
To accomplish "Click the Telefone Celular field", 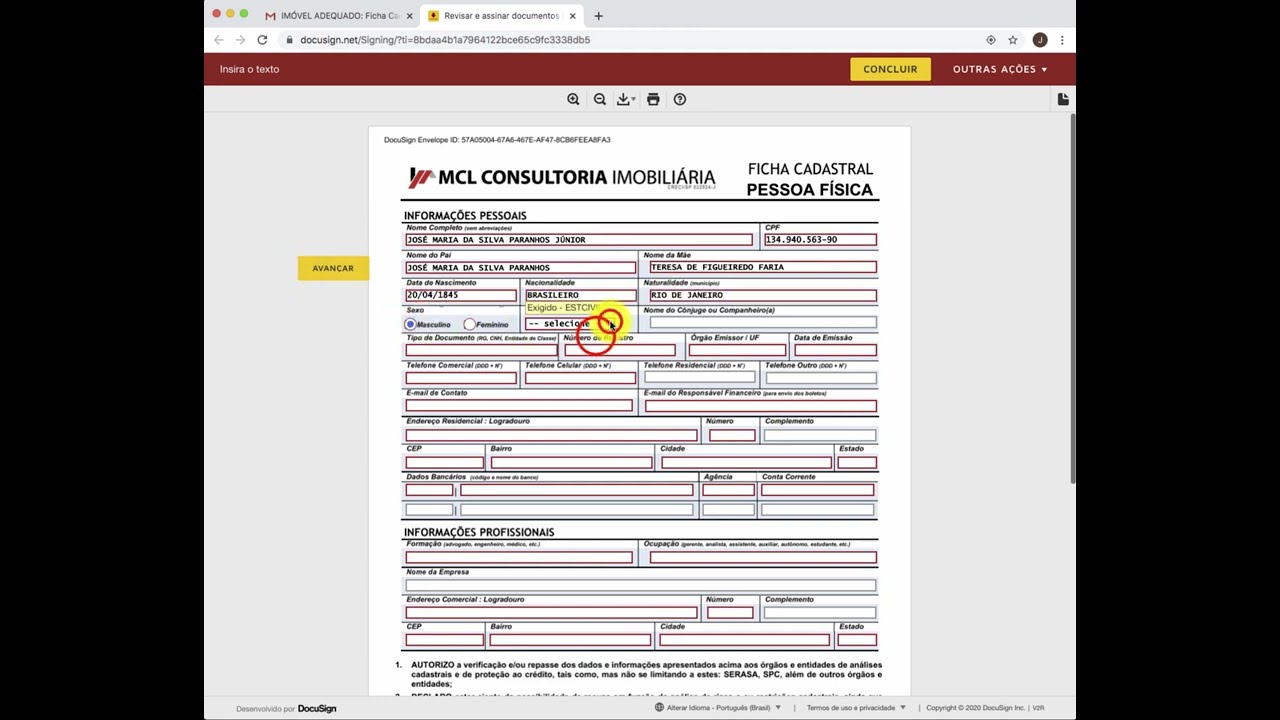I will point(580,378).
